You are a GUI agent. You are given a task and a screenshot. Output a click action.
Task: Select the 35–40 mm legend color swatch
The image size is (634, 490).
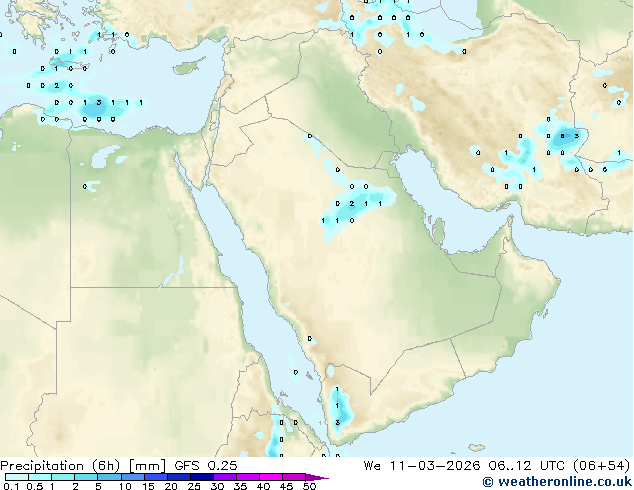click(x=247, y=477)
